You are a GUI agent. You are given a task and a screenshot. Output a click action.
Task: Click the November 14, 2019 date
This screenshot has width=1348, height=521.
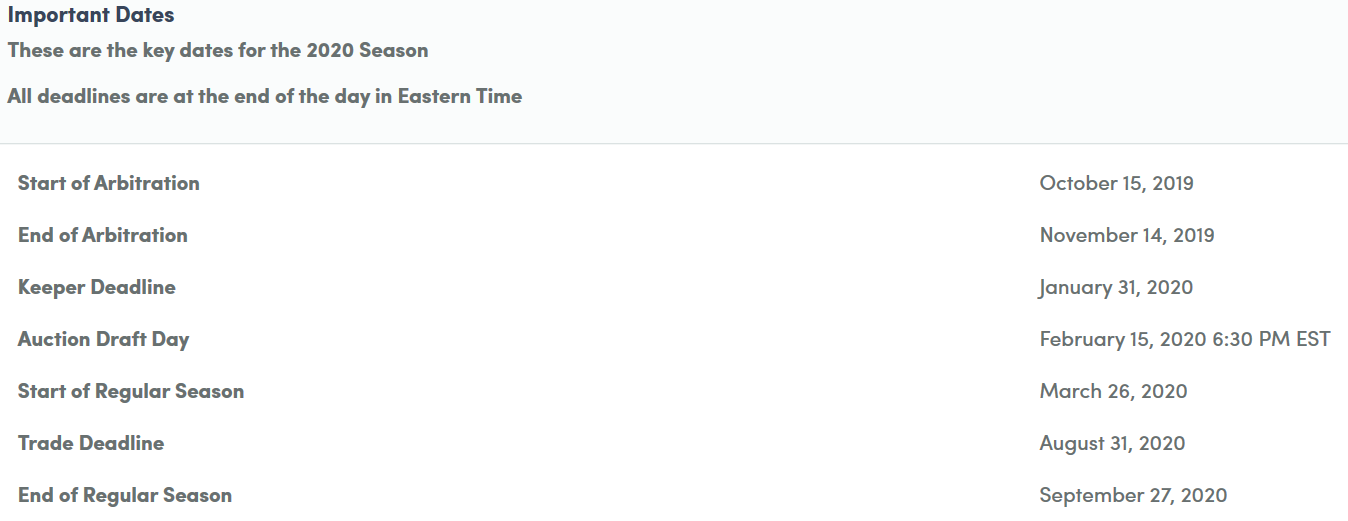pyautogui.click(x=1127, y=235)
